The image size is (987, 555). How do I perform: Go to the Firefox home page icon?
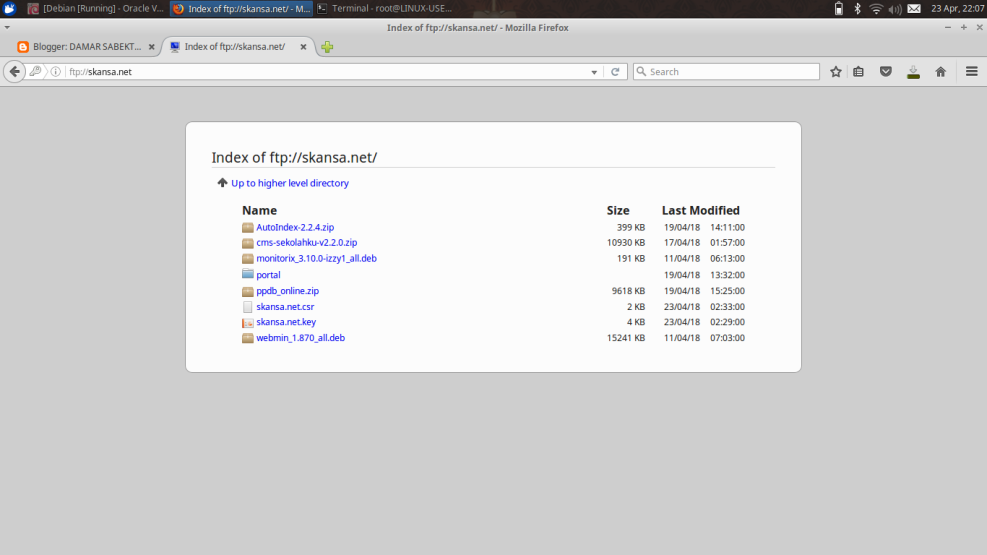(x=940, y=72)
